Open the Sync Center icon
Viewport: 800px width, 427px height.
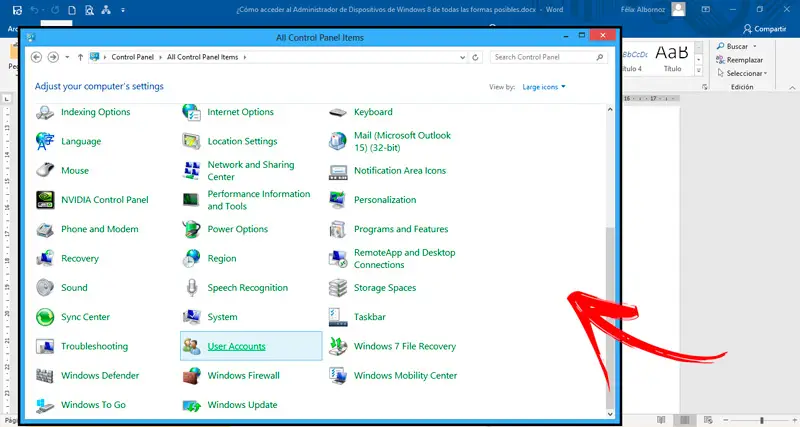tap(45, 317)
